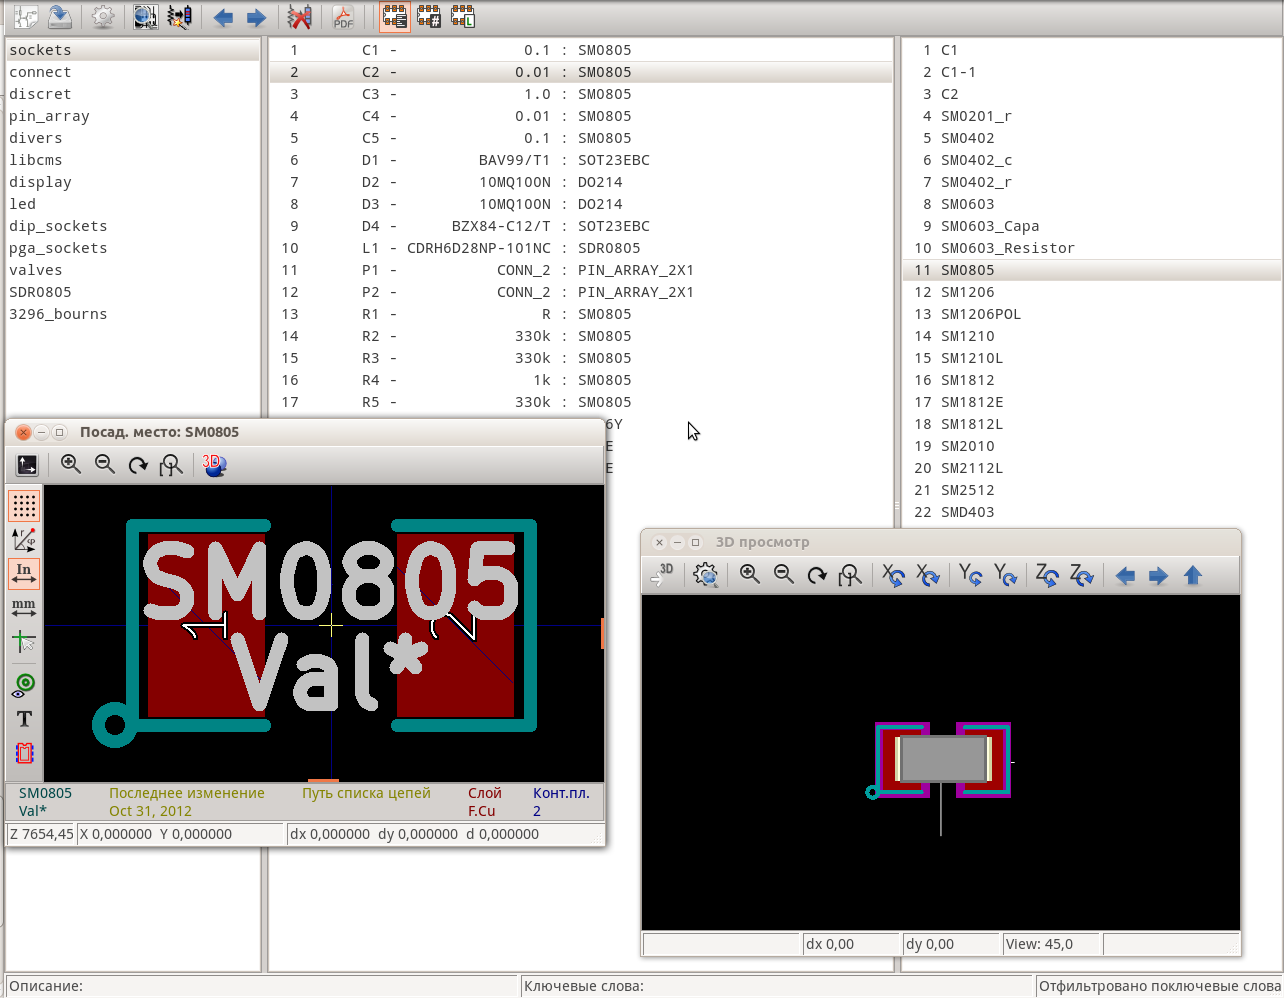The width and height of the screenshot is (1284, 998).
Task: Select the discret library entry
Action: point(40,93)
